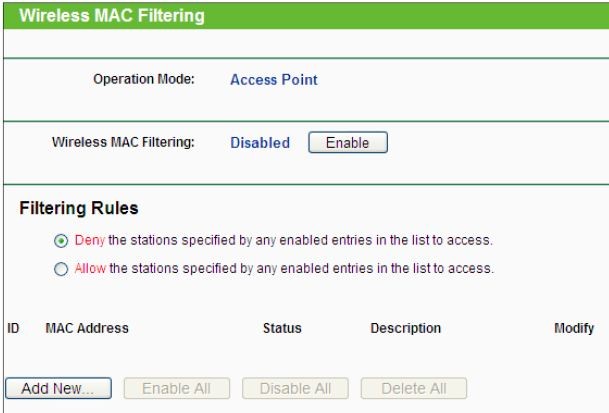609x413 pixels.
Task: Click the Wireless MAC Filtering field label
Action: (x=123, y=142)
